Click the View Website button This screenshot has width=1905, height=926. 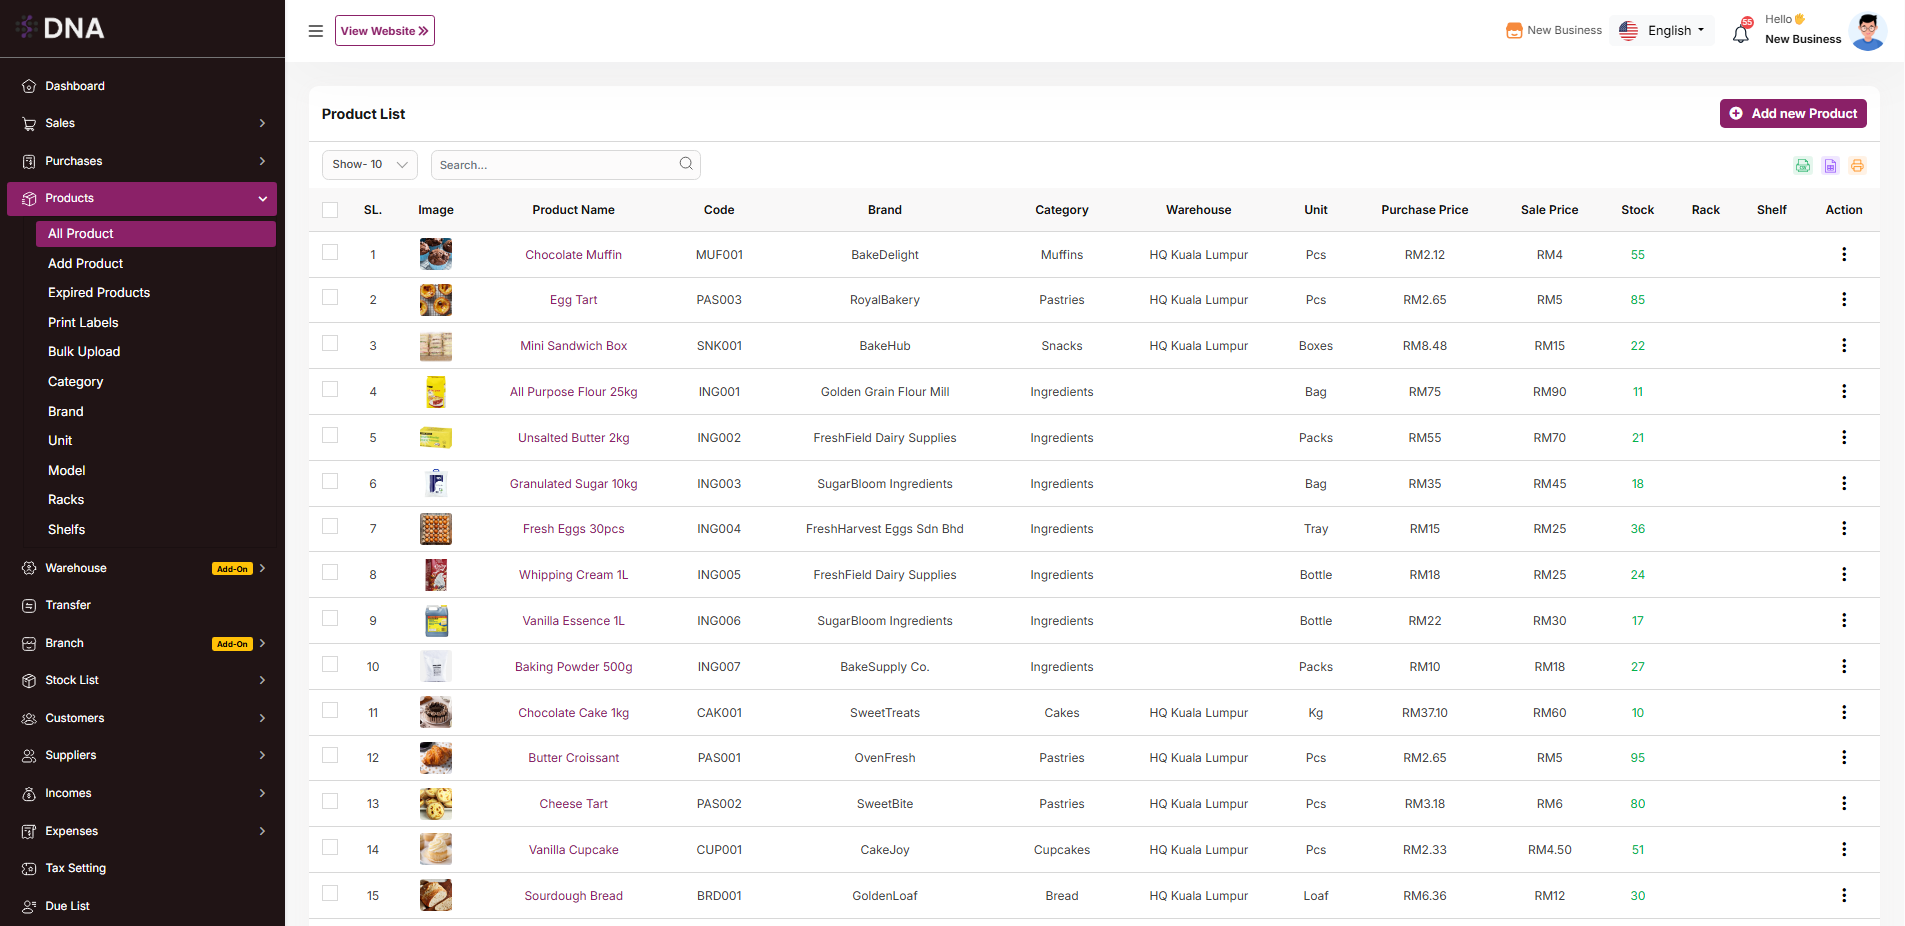coord(384,31)
